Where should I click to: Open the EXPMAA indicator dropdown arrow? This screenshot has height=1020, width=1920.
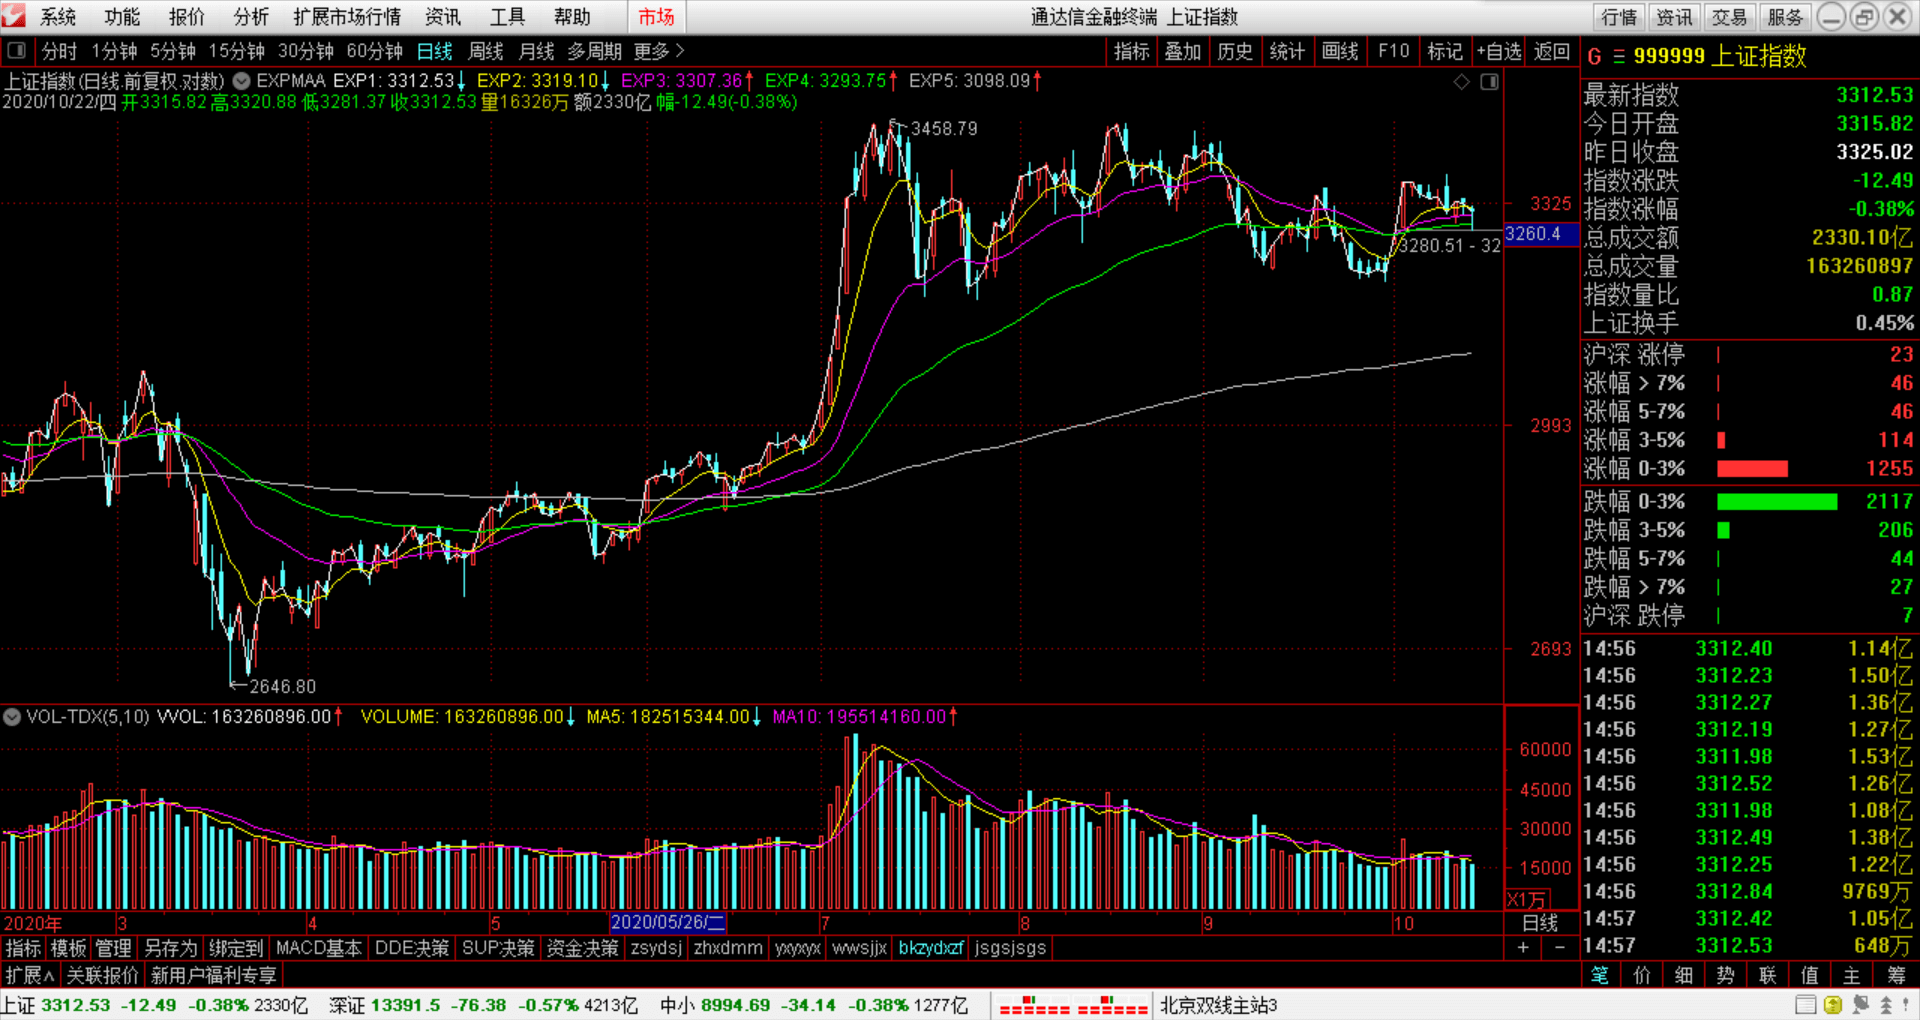coord(242,81)
